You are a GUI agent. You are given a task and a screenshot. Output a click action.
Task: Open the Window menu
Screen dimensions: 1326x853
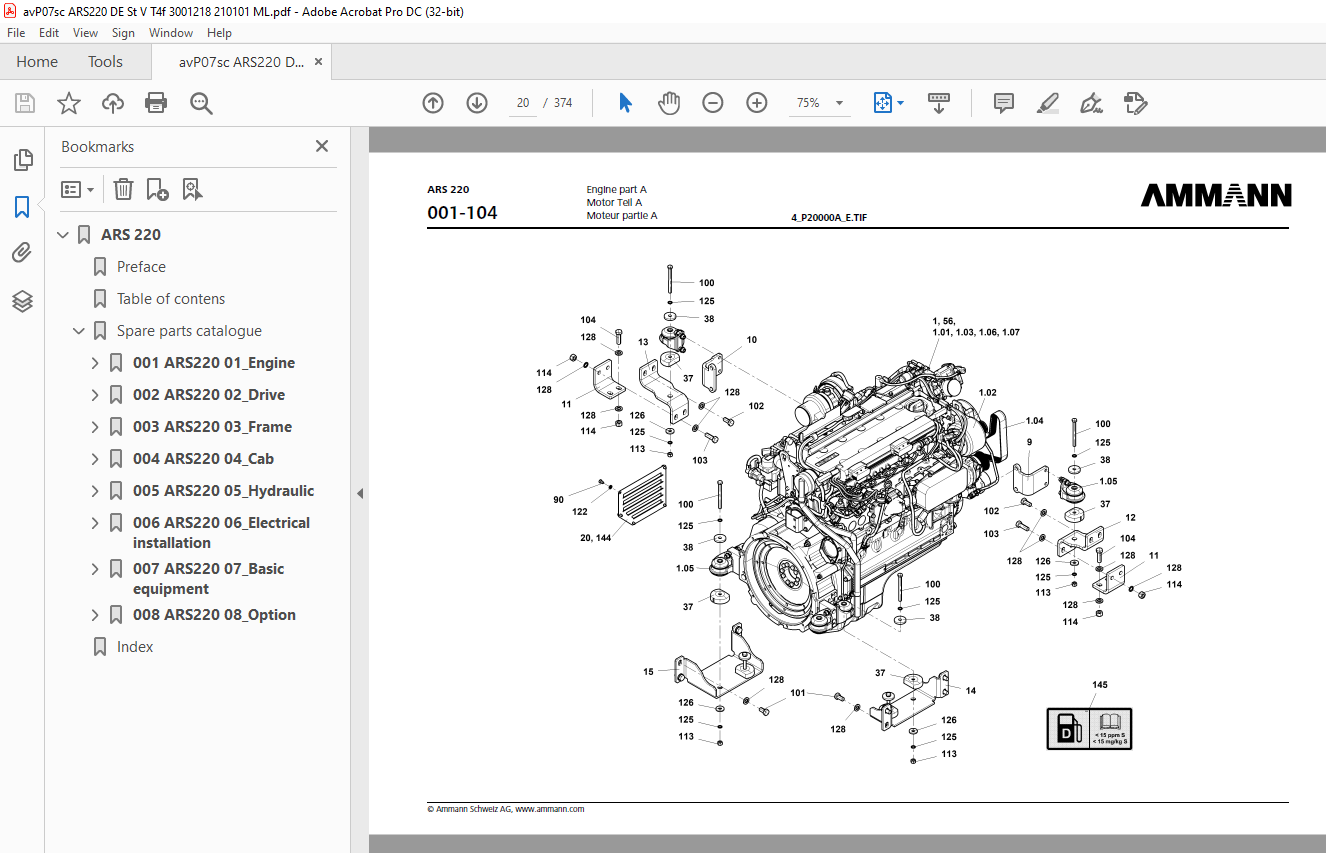point(171,33)
